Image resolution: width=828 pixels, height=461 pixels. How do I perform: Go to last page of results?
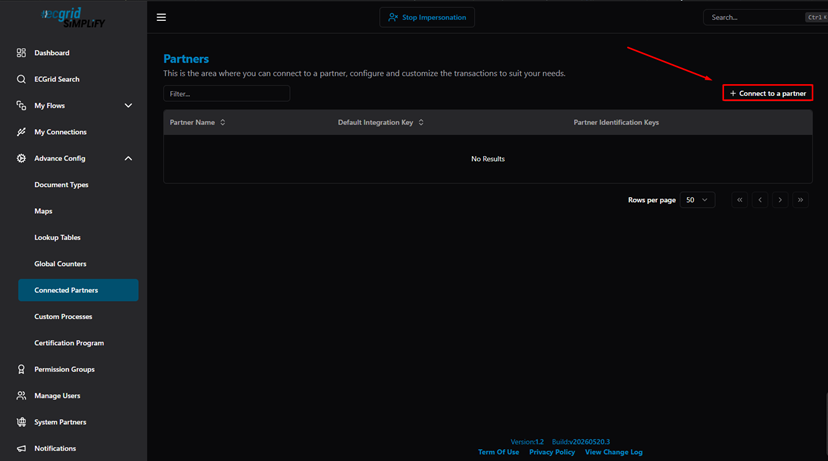tap(801, 200)
